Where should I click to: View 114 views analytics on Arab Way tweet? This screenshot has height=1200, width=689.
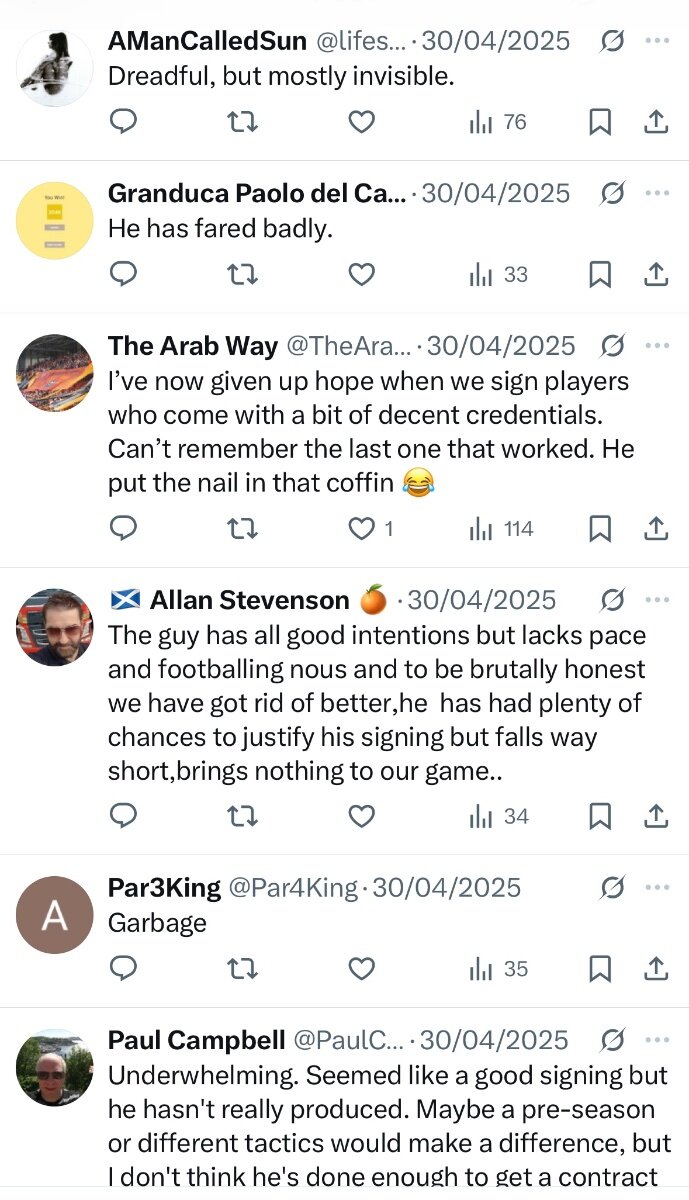502,528
